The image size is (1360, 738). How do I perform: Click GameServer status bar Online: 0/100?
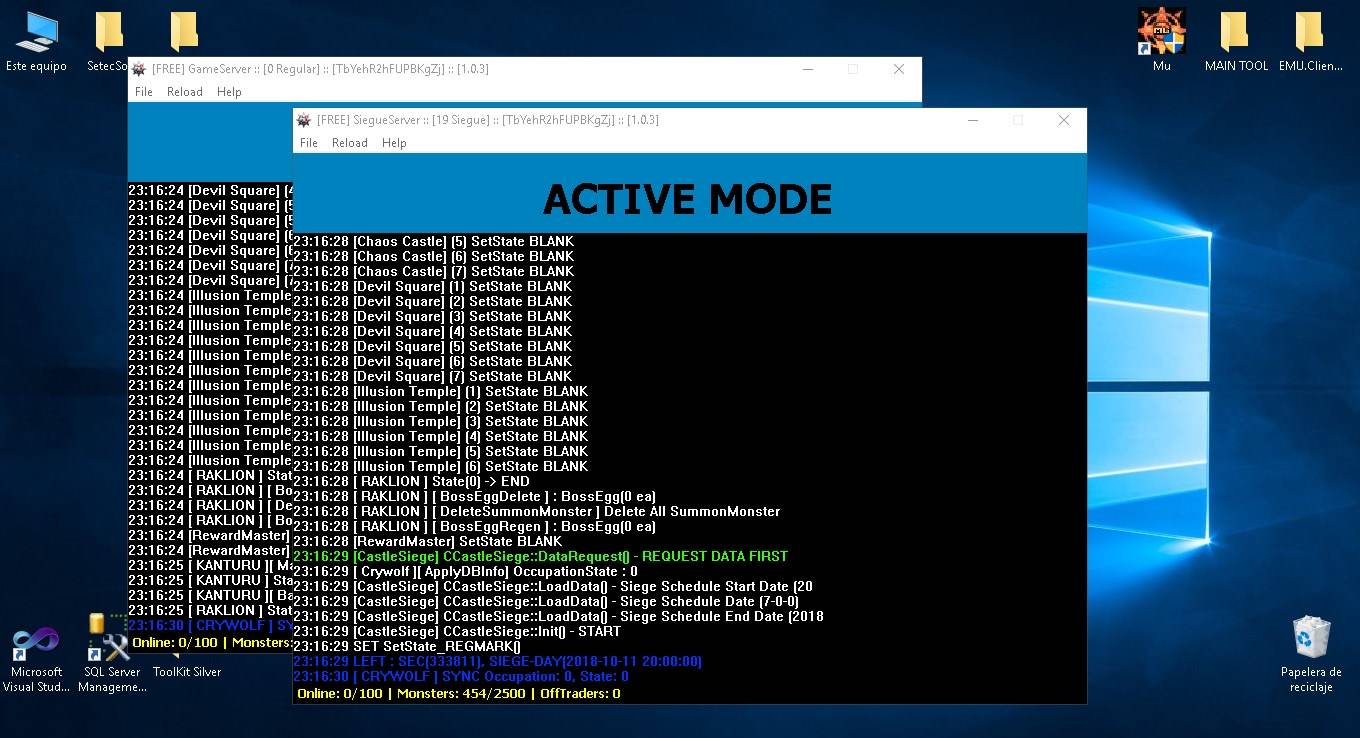point(175,642)
